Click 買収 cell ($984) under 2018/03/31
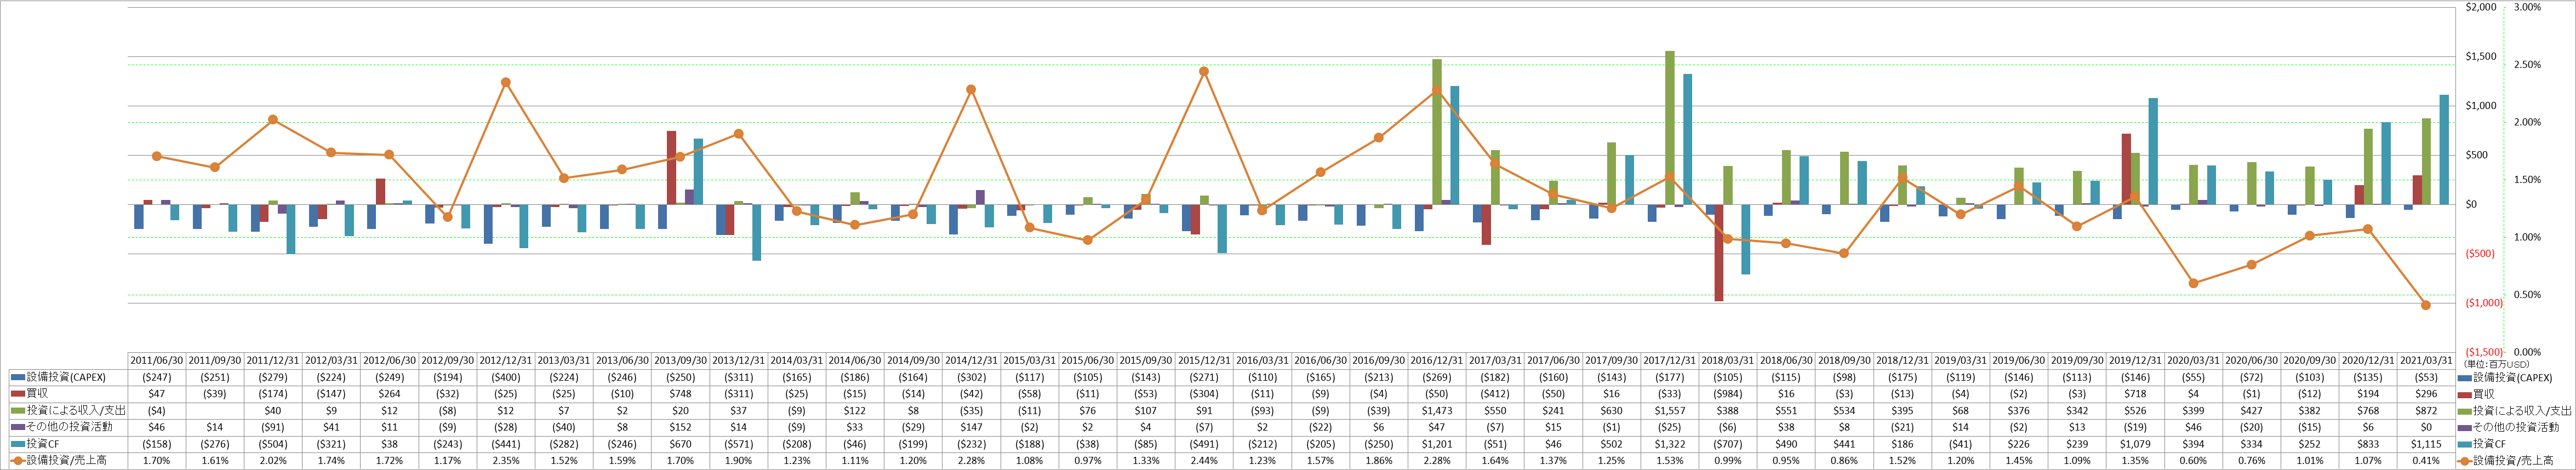Screen dimensions: 2576x470 click(1728, 394)
